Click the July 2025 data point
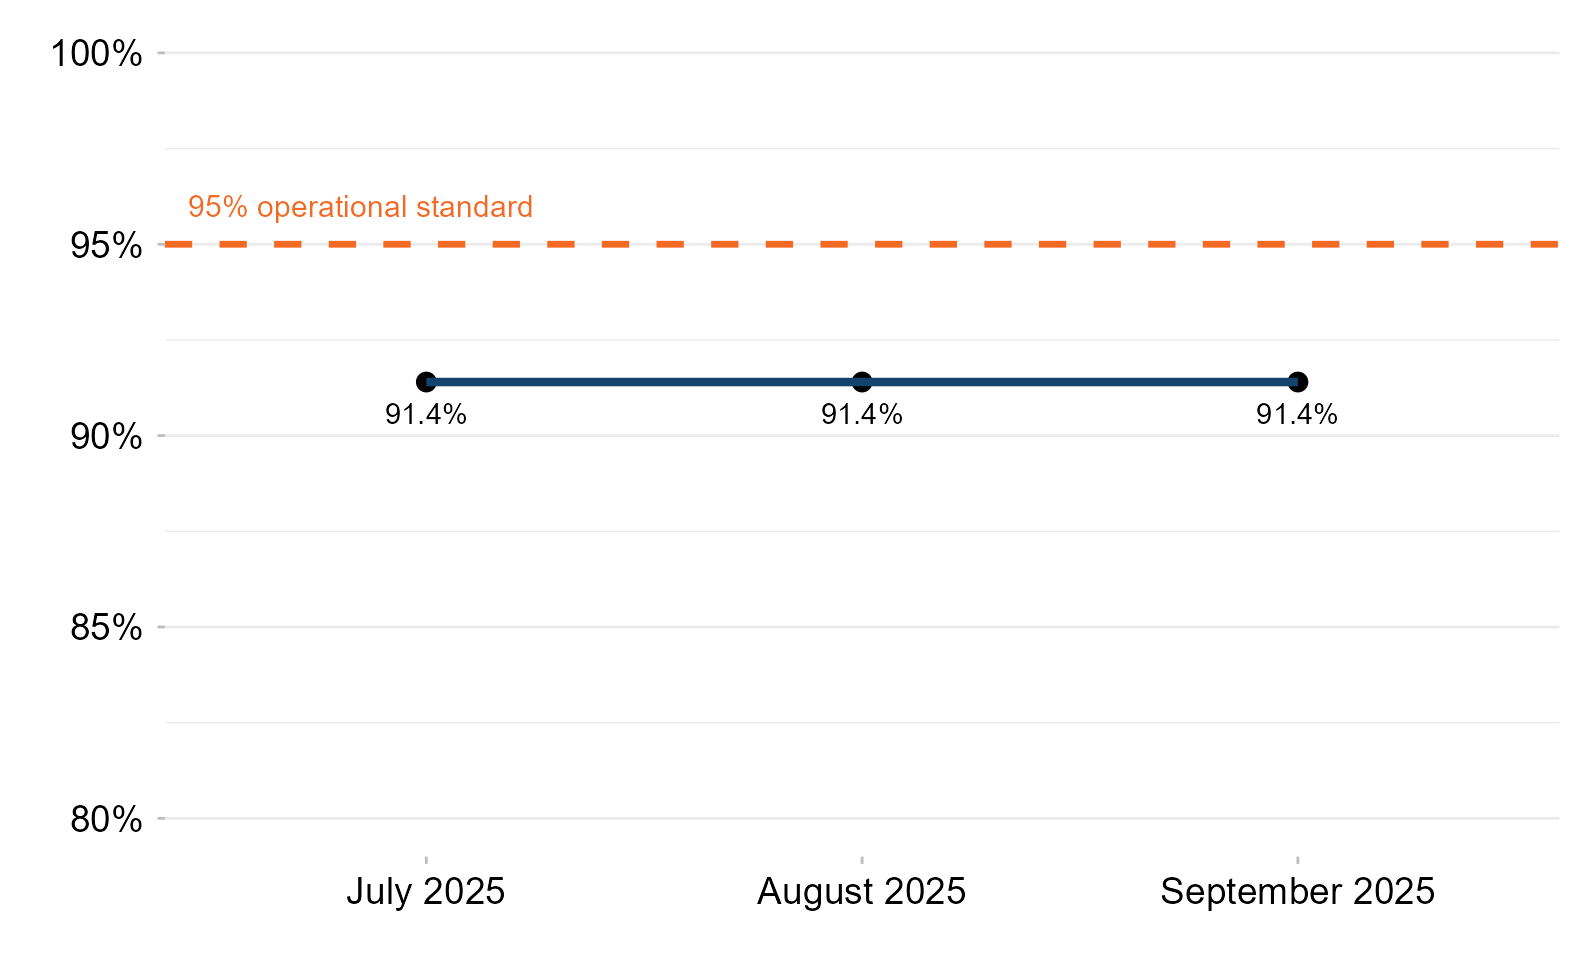The height and width of the screenshot is (960, 1574). tap(426, 382)
